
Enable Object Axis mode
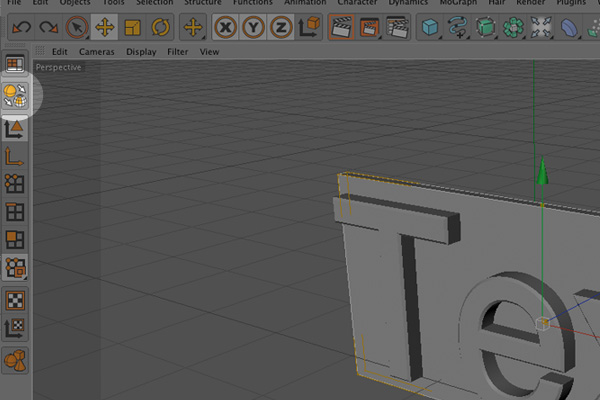[15, 157]
